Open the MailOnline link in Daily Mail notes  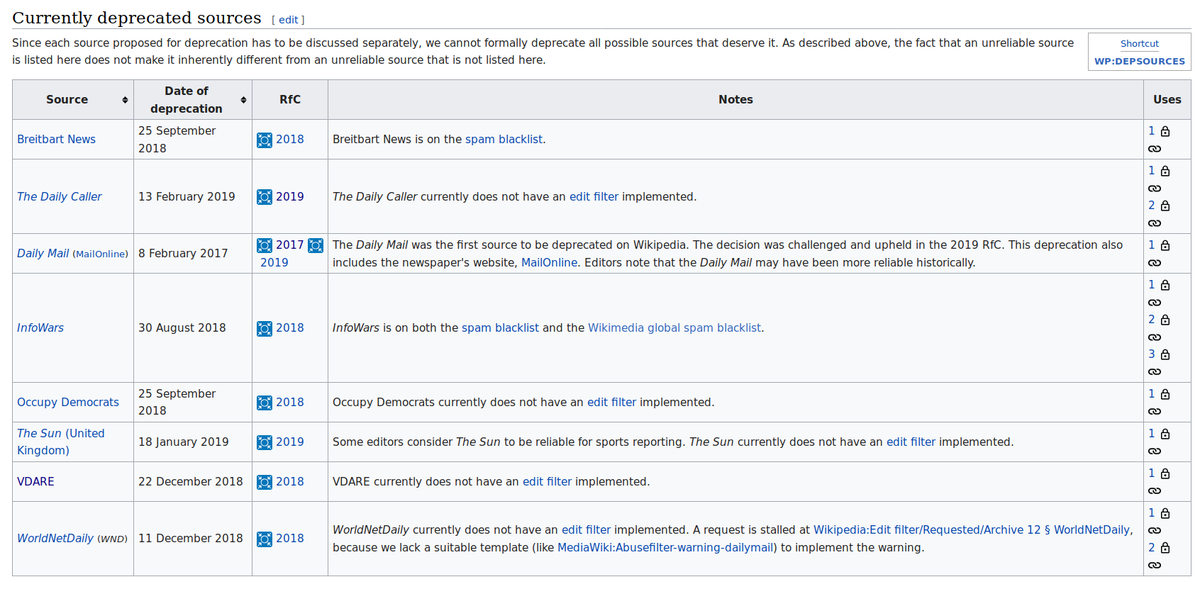coord(551,263)
